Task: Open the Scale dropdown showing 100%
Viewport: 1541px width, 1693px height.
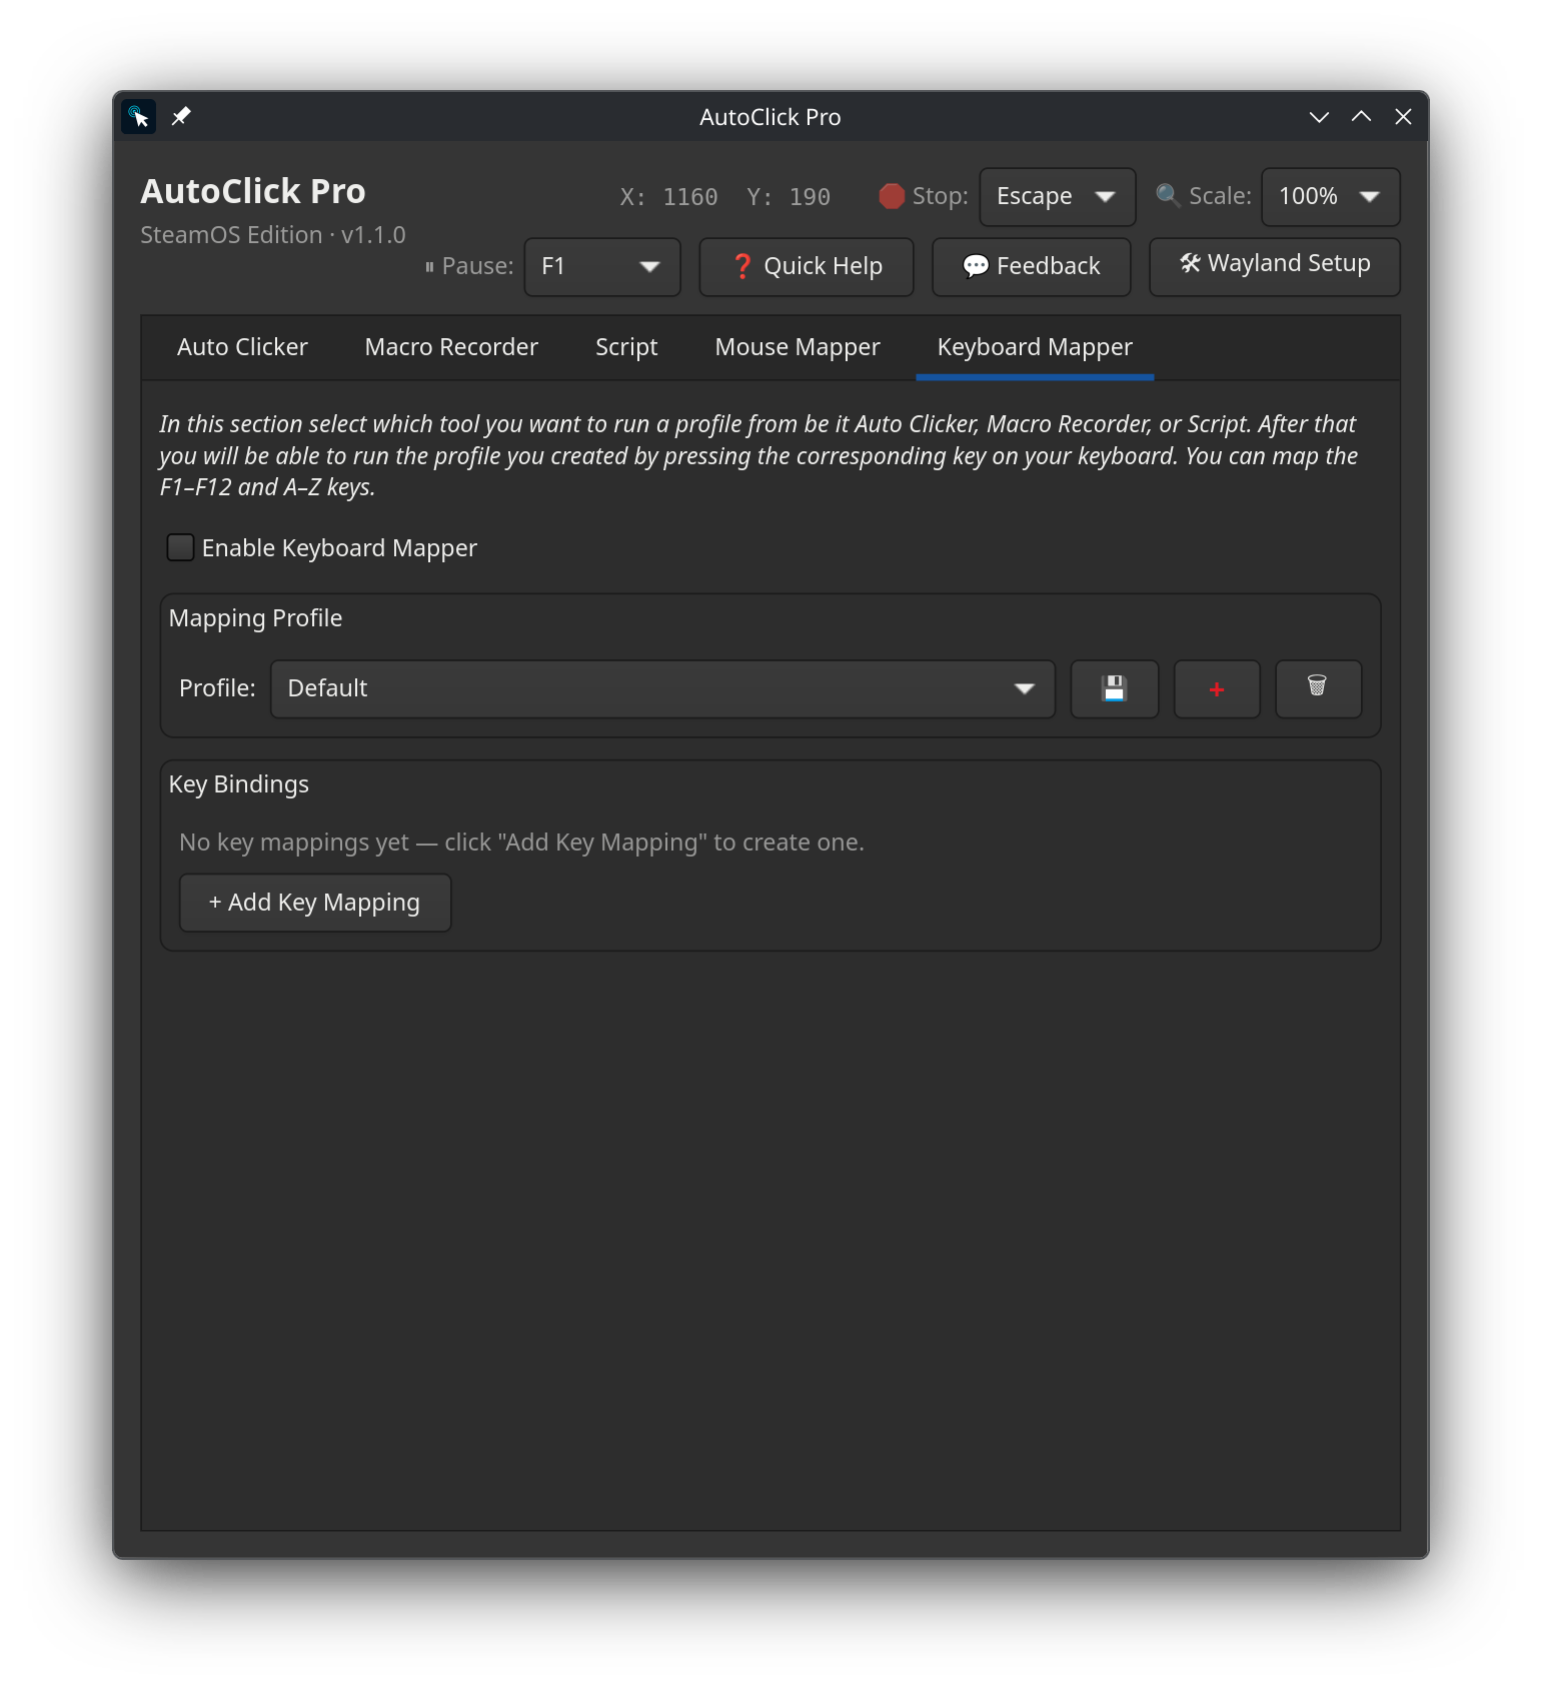Action: click(x=1330, y=197)
